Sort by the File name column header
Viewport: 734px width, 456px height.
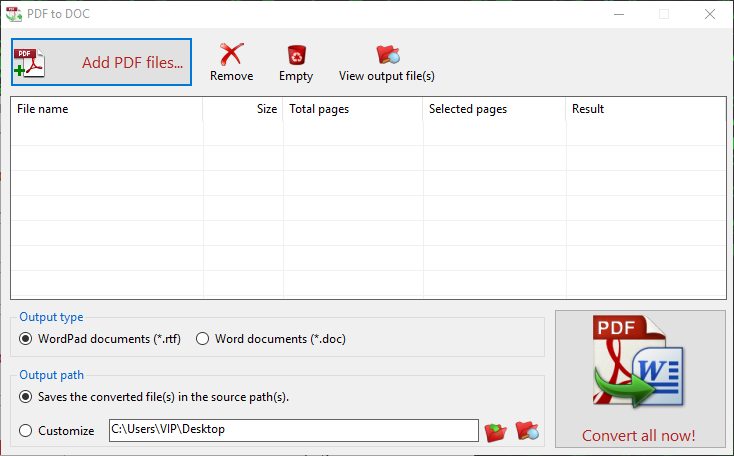(106, 109)
